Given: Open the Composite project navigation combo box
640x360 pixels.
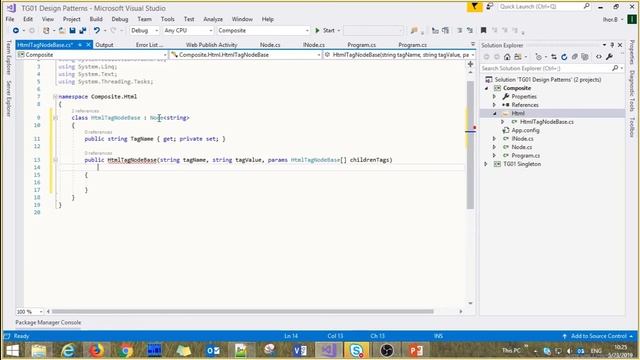Looking at the screenshot, I should click(92, 55).
